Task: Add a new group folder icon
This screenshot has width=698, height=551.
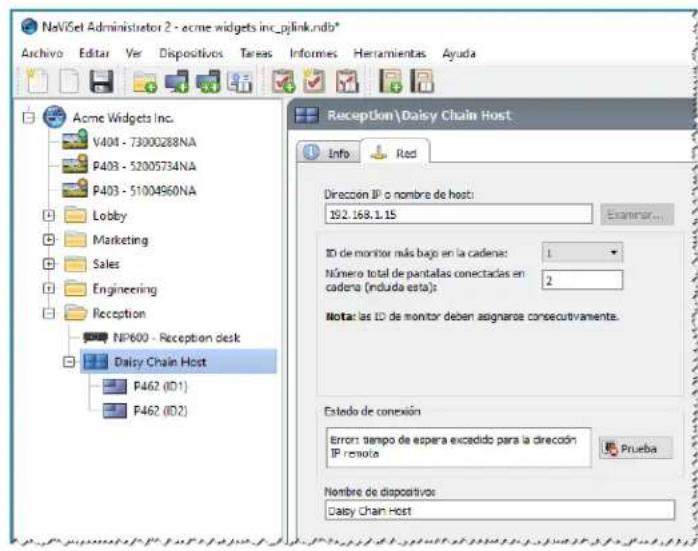Action: pyautogui.click(x=145, y=82)
